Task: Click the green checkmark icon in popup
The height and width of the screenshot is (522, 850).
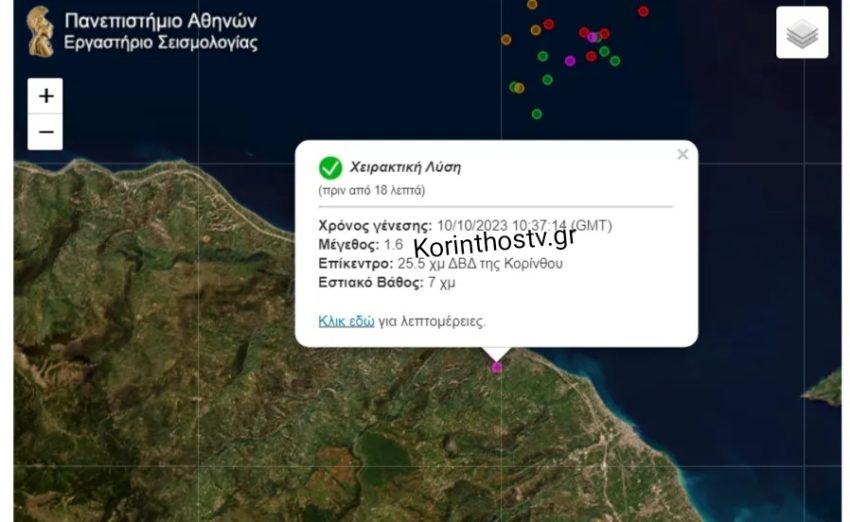Action: coord(330,168)
